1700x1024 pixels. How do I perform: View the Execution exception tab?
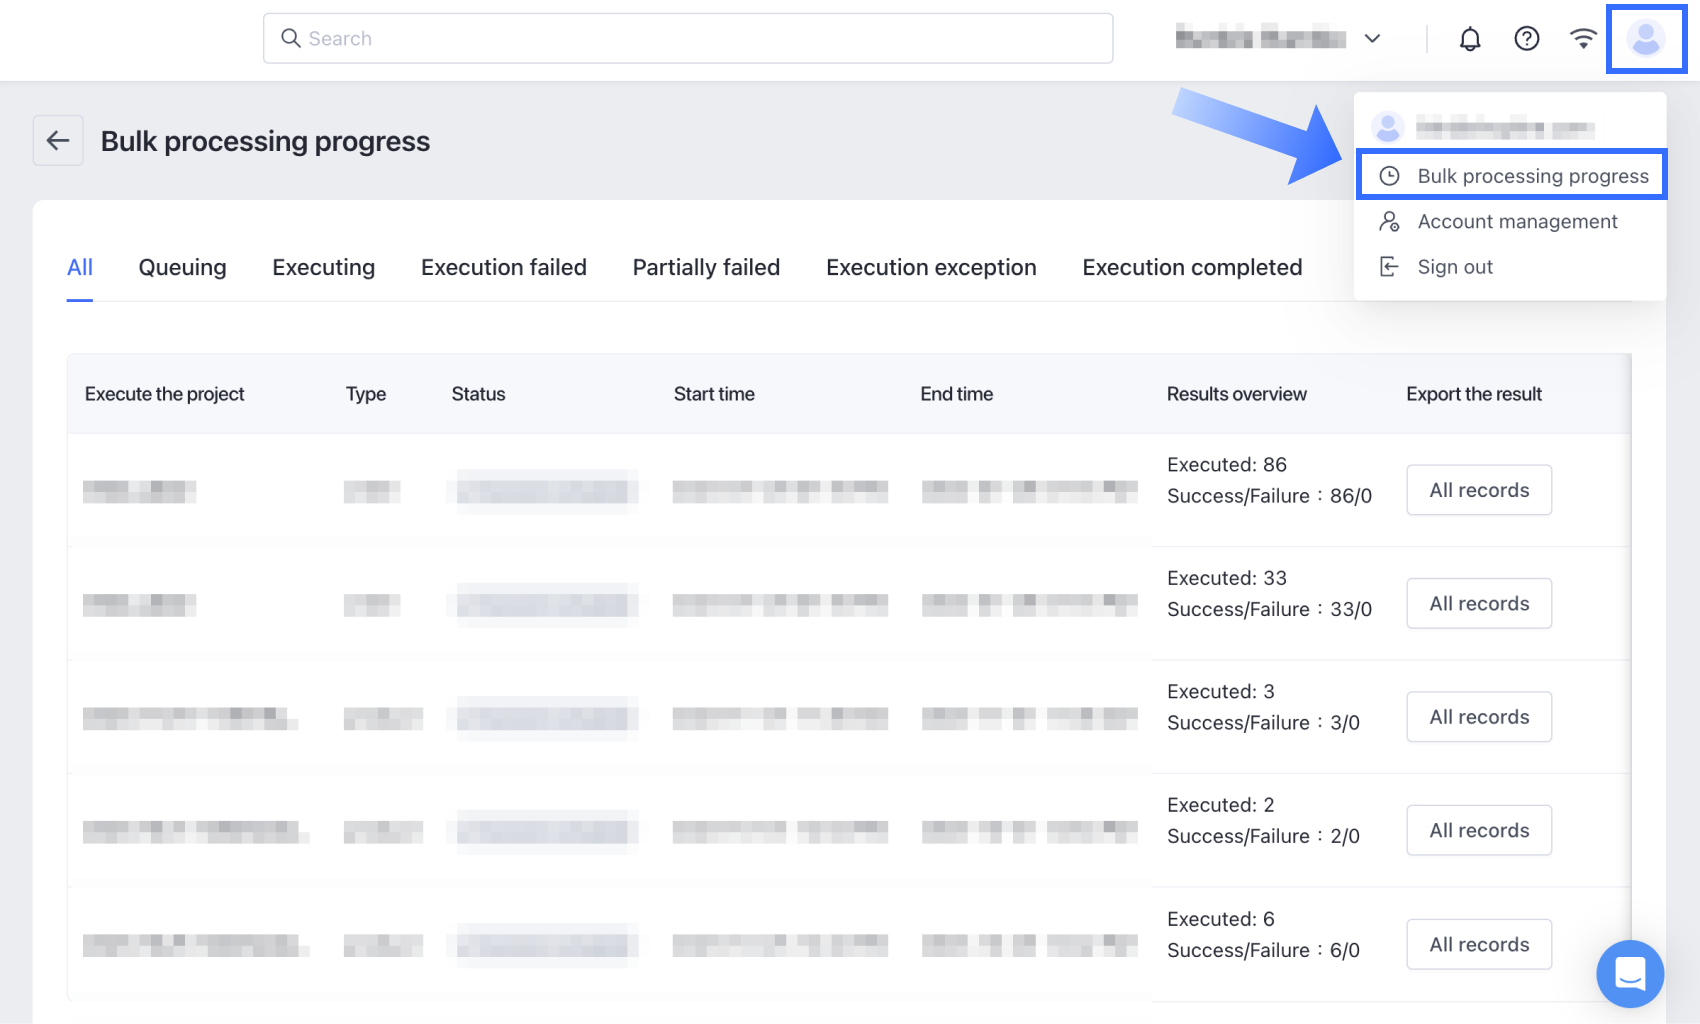pyautogui.click(x=931, y=268)
